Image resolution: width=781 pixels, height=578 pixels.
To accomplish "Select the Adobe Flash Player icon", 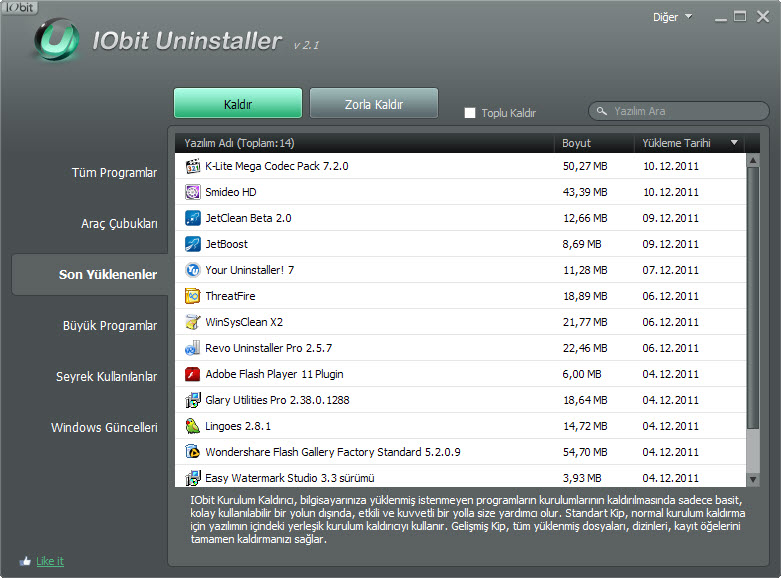I will (x=193, y=374).
